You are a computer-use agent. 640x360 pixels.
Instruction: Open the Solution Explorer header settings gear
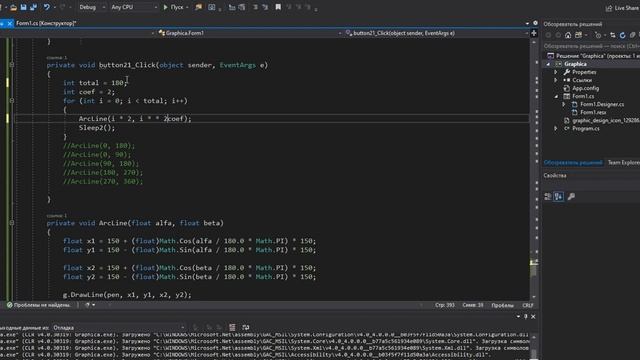(x=535, y=23)
